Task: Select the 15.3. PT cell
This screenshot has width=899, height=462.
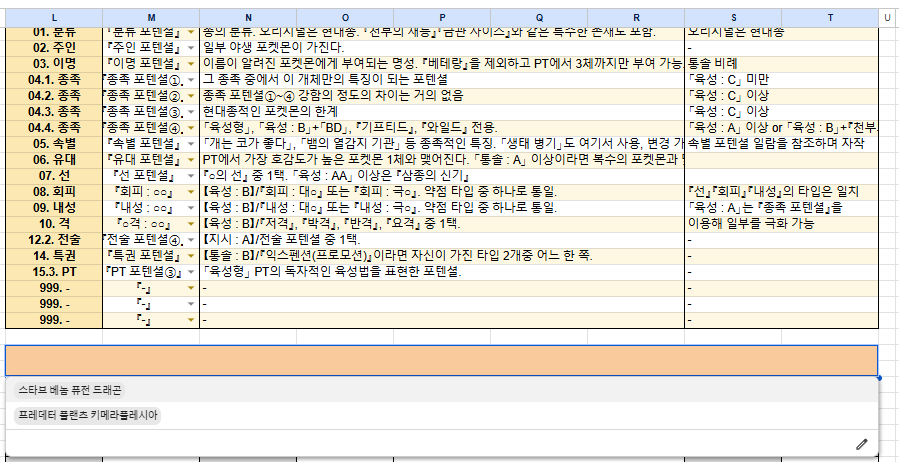Action: click(54, 272)
